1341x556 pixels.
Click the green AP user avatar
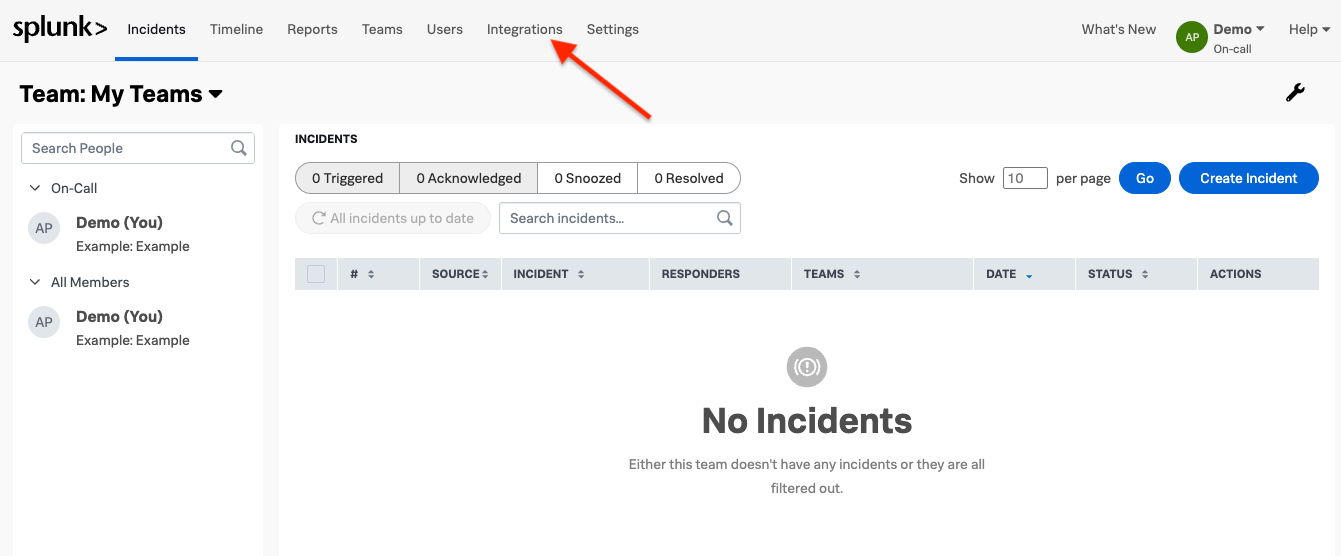tap(1191, 37)
